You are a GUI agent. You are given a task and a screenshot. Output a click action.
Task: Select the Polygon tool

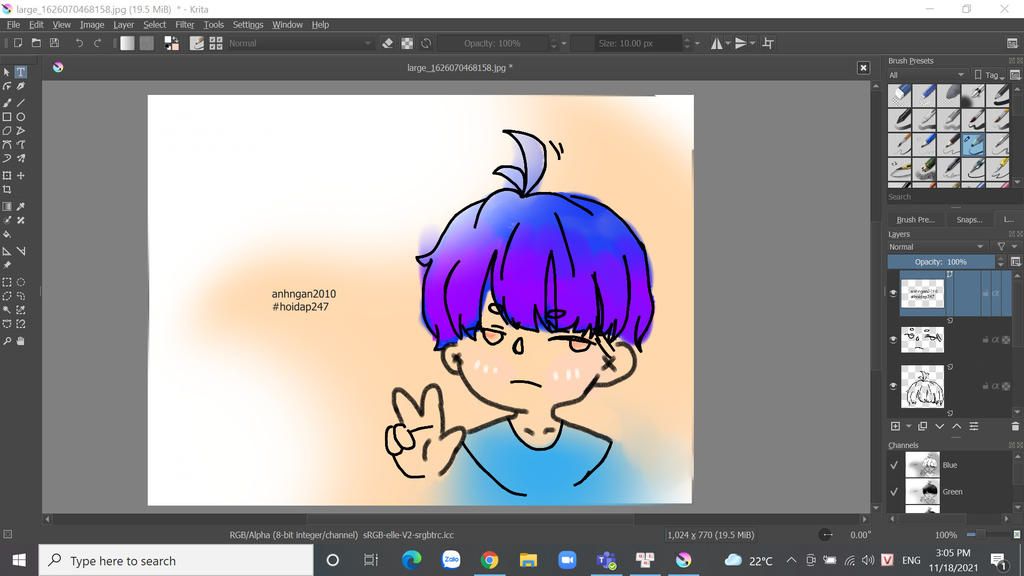point(7,131)
